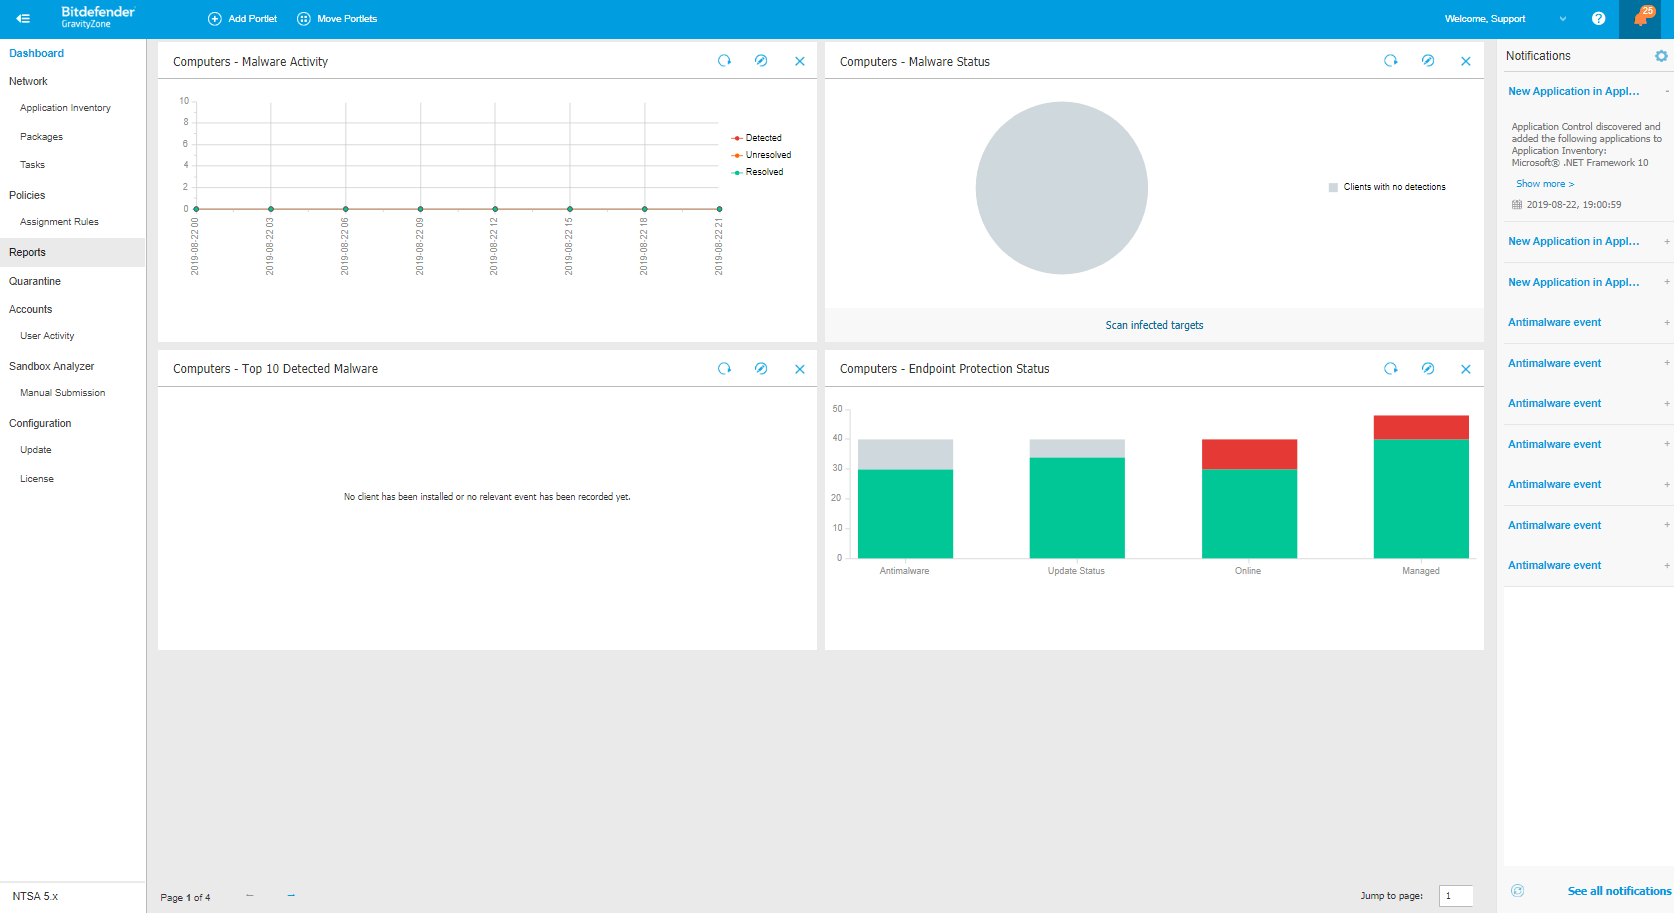Toggle the Detected series in chart legend
The height and width of the screenshot is (913, 1674).
(x=762, y=138)
